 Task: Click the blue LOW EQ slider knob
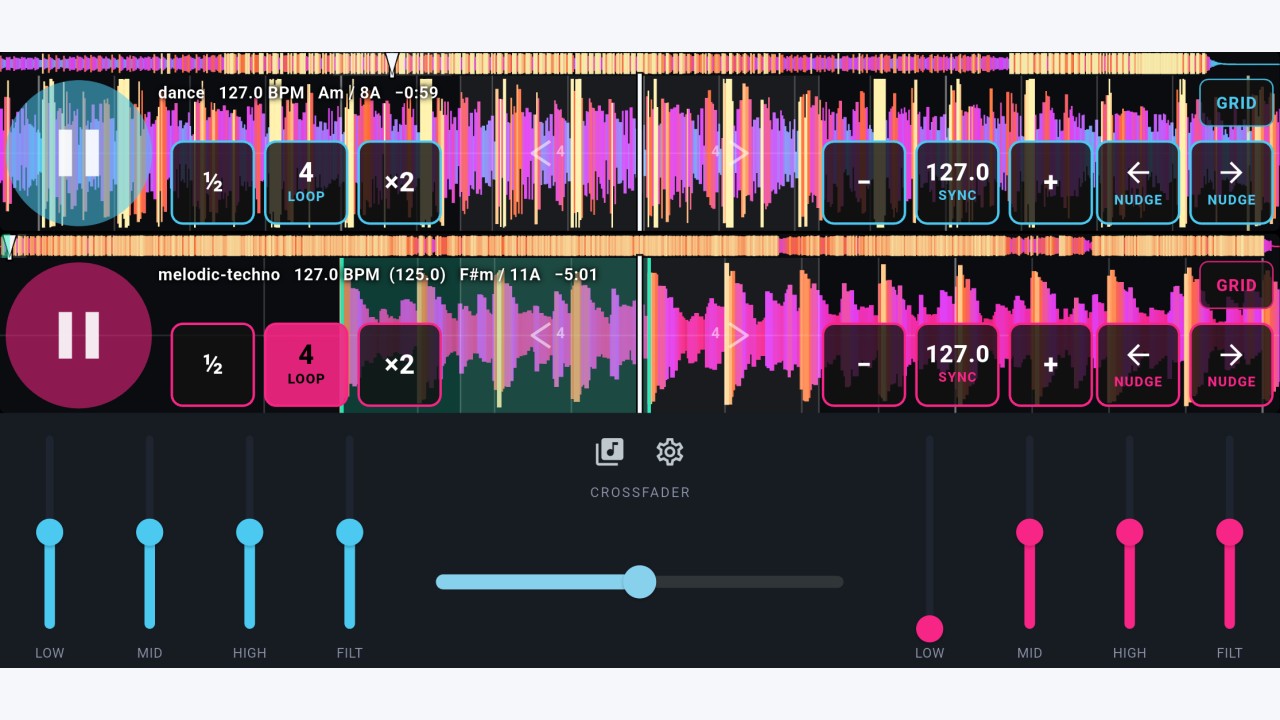pos(50,532)
